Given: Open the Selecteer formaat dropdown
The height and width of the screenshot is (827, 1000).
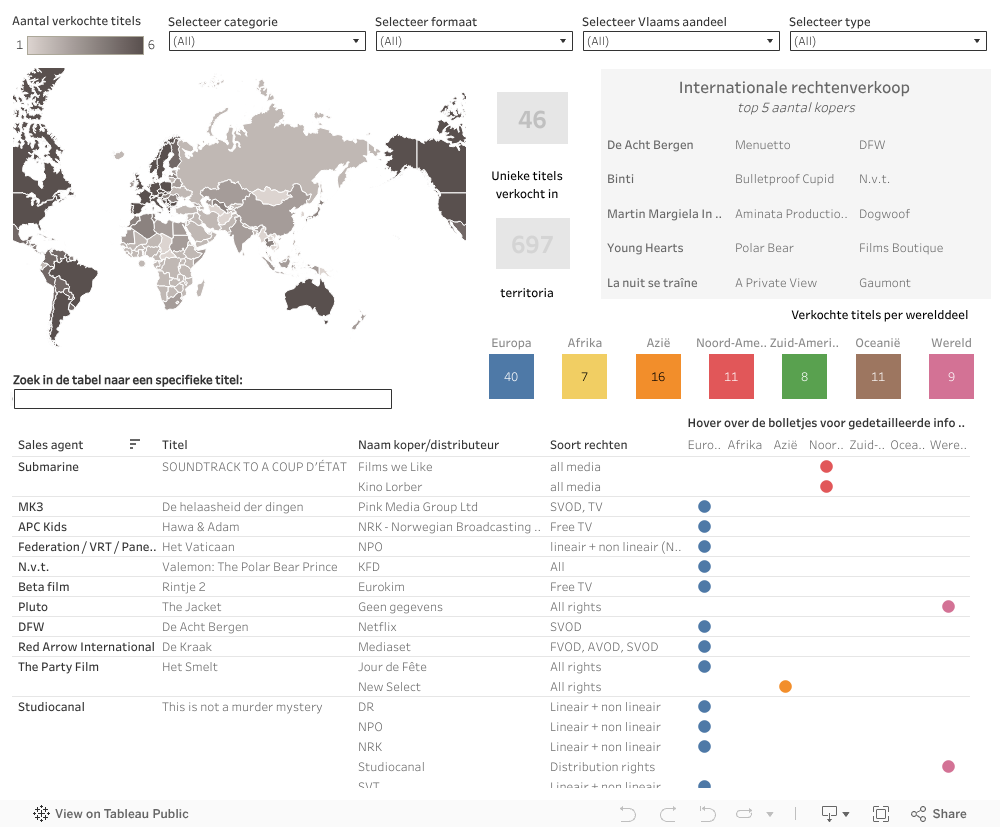Looking at the screenshot, I should (x=473, y=41).
